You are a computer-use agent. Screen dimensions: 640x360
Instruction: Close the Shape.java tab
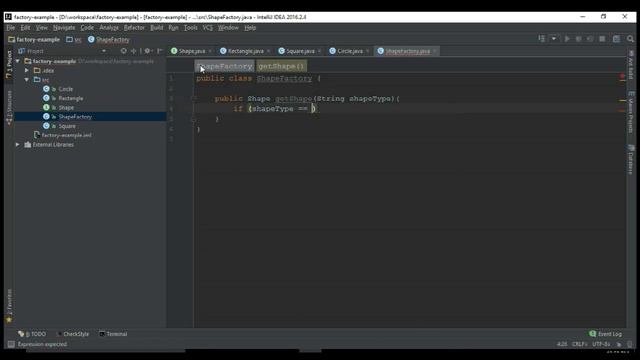[x=210, y=51]
